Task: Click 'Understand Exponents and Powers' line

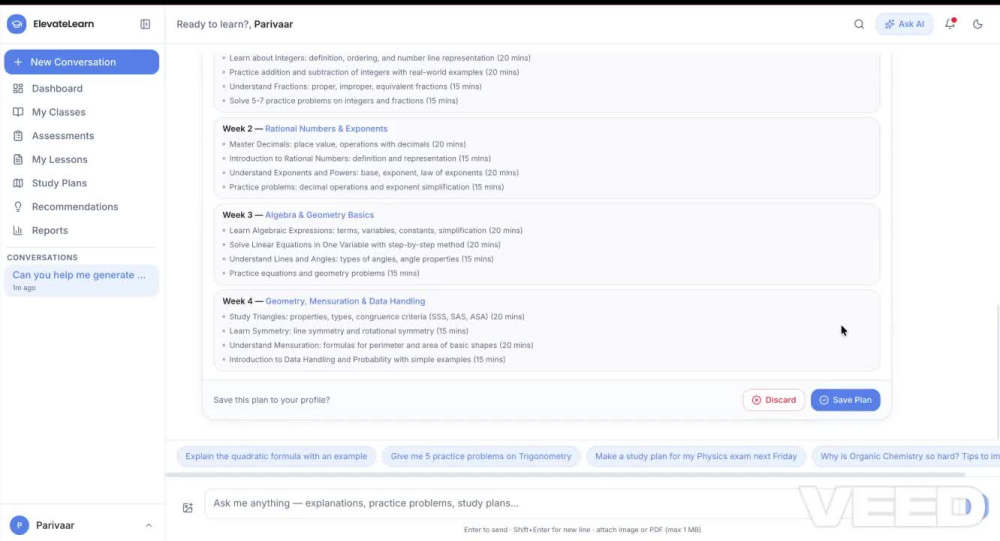Action: pos(374,173)
